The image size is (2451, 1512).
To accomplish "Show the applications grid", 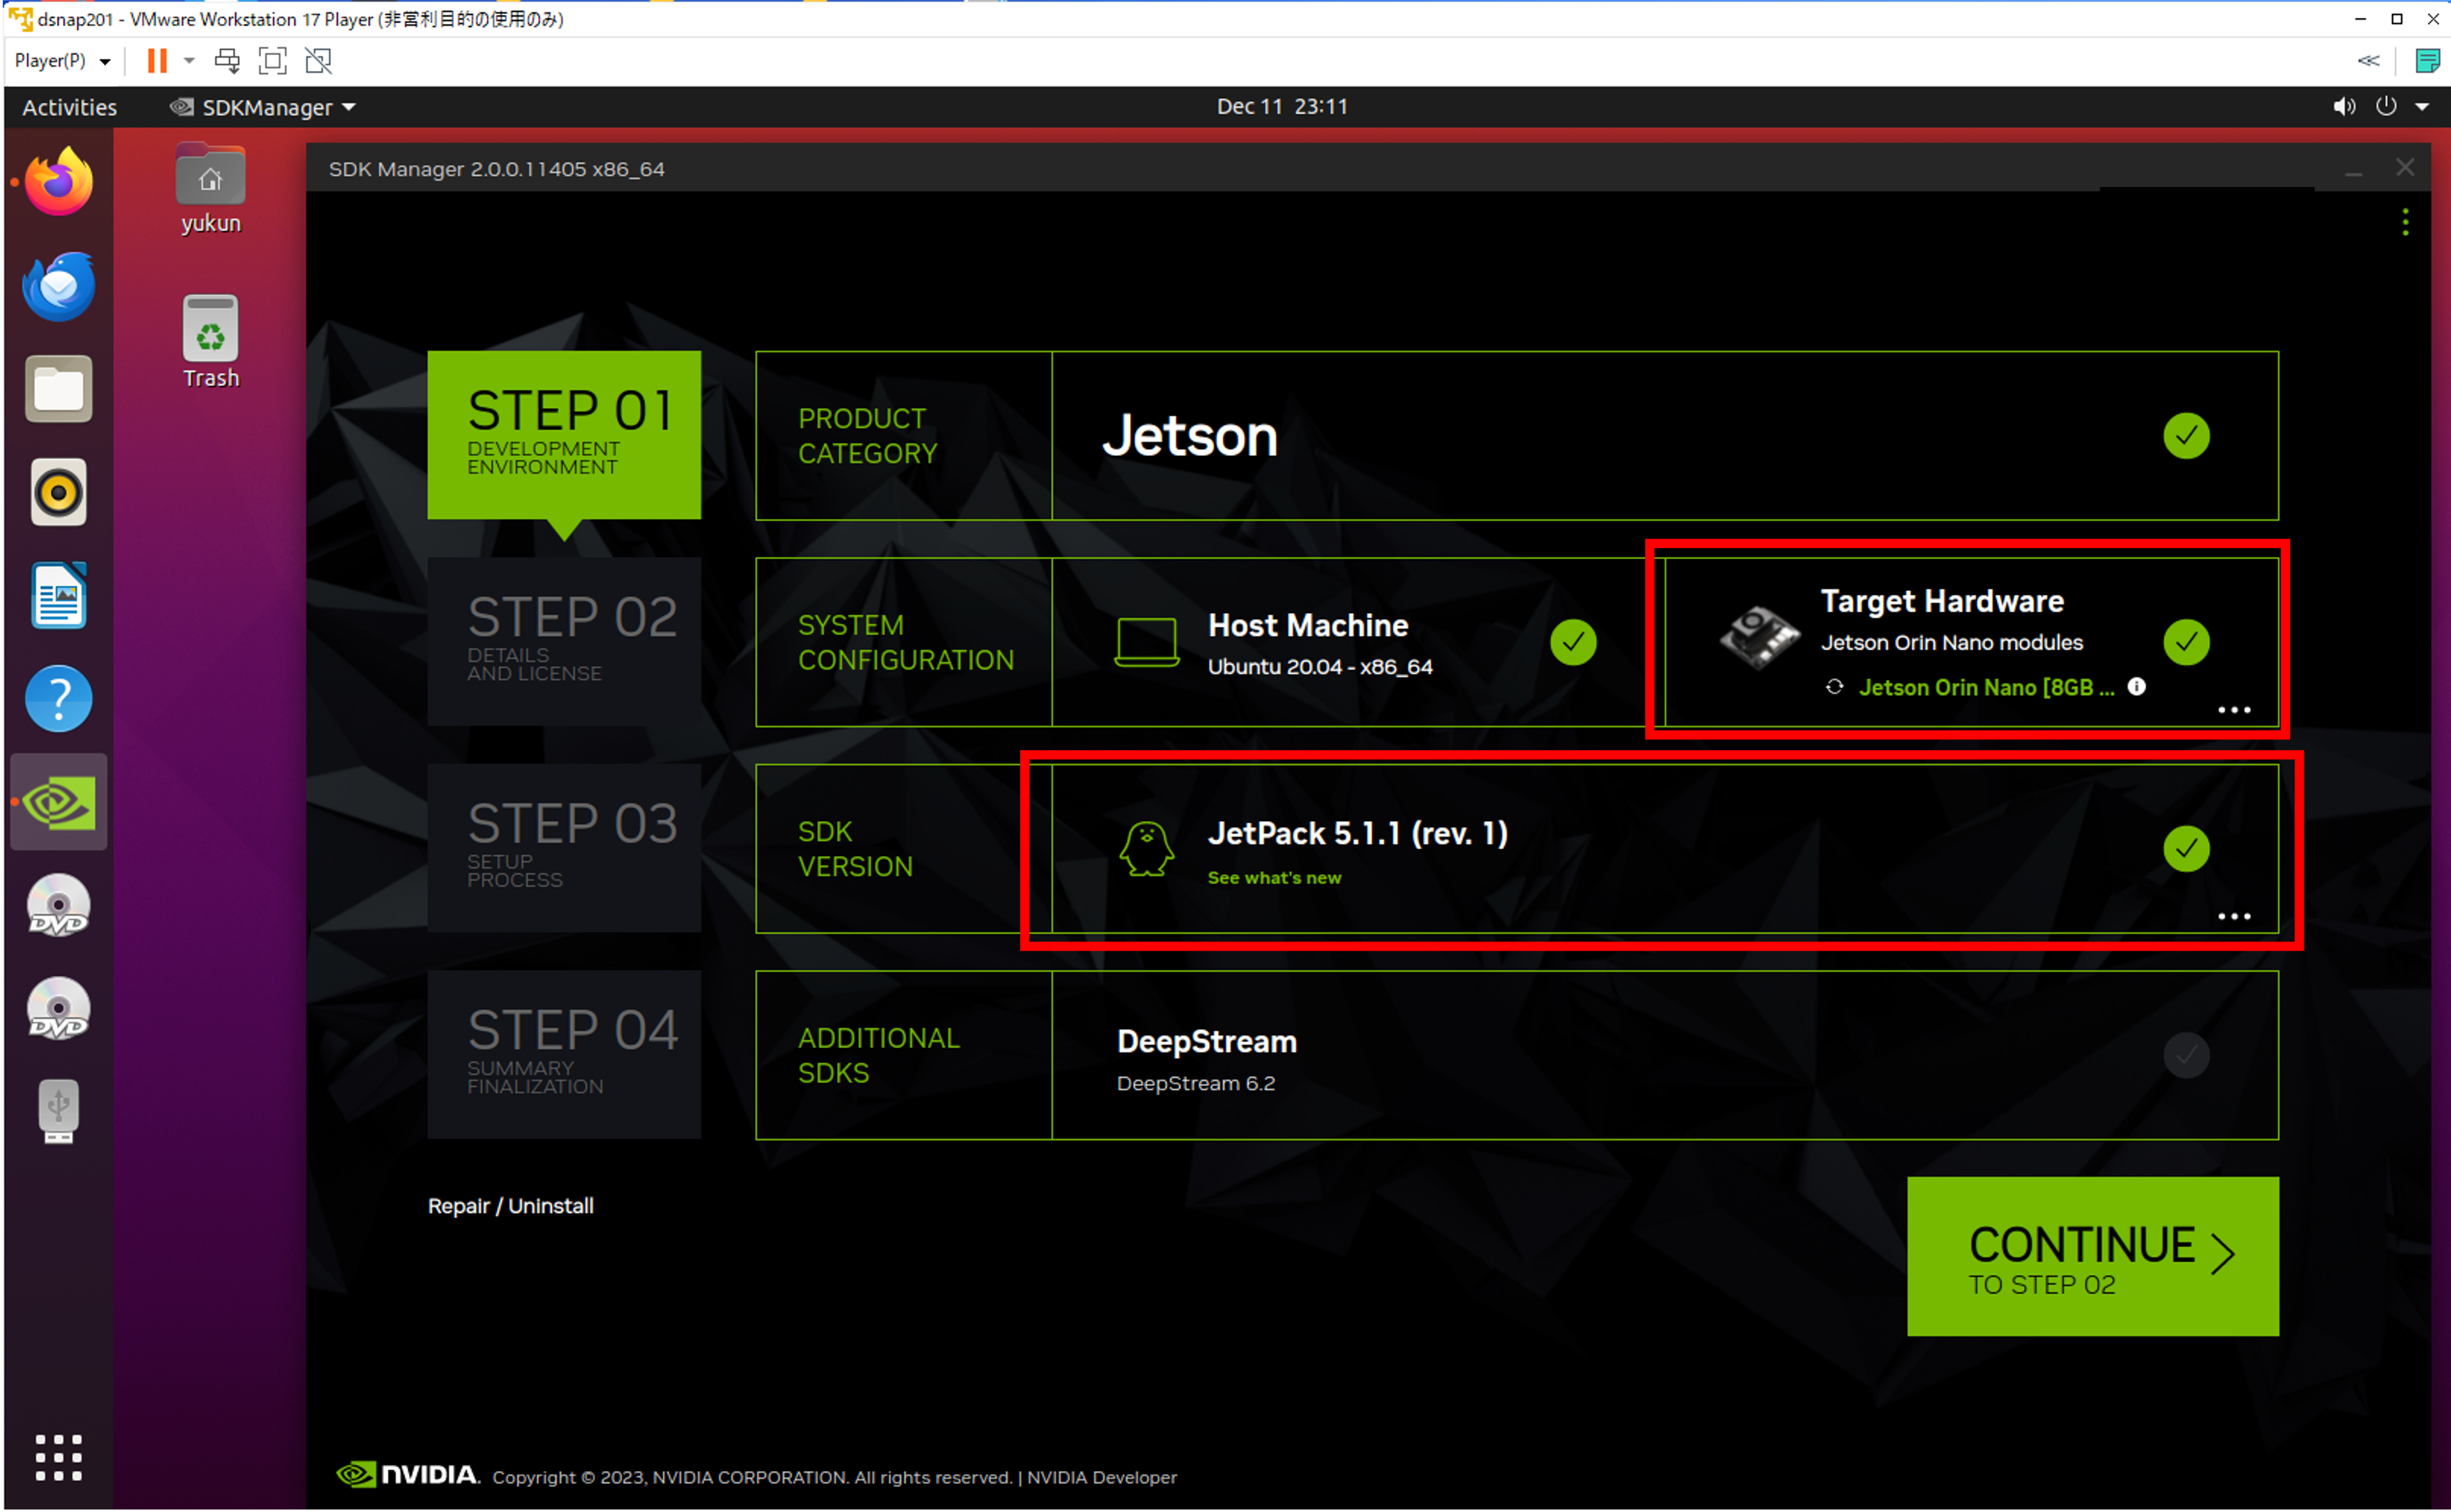I will [x=59, y=1457].
